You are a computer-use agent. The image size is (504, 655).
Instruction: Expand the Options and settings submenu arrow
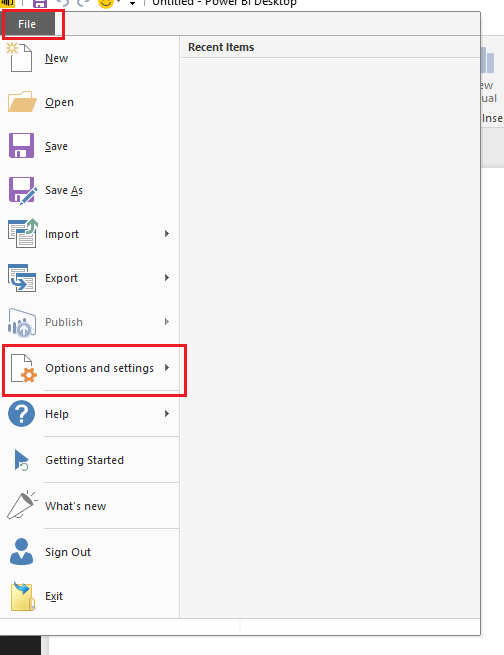point(167,368)
